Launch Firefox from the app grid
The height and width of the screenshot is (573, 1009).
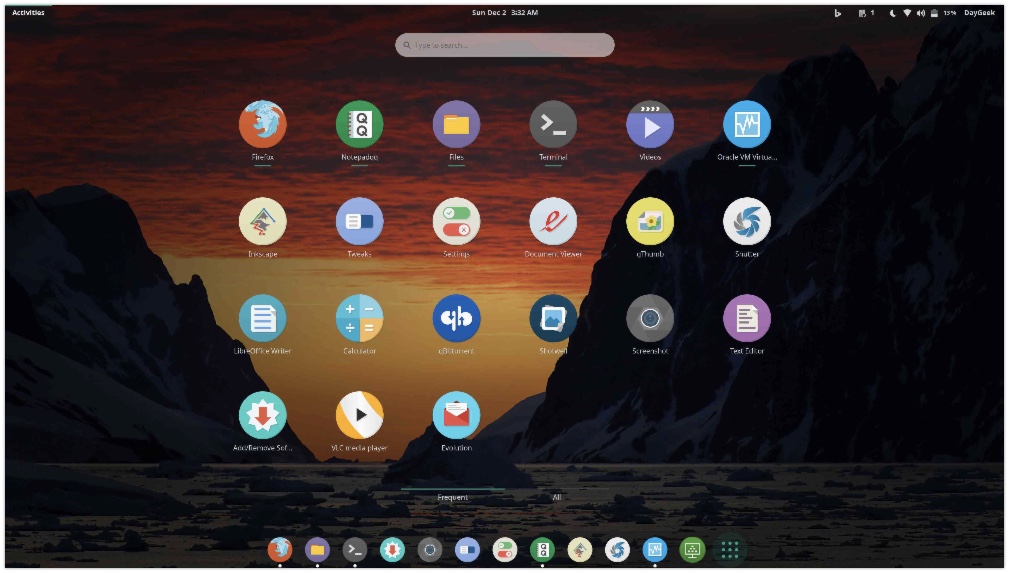coord(262,125)
